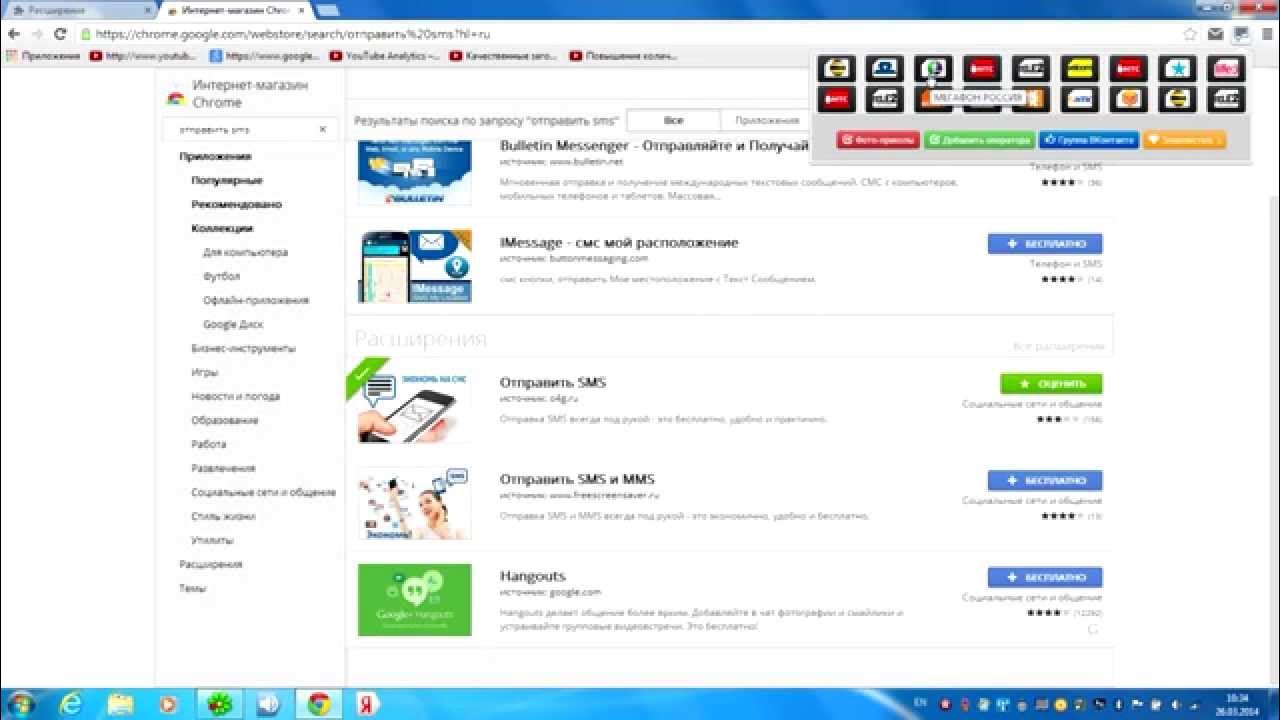Open the Все расширения link
Viewport: 1280px width, 720px height.
coord(1058,346)
